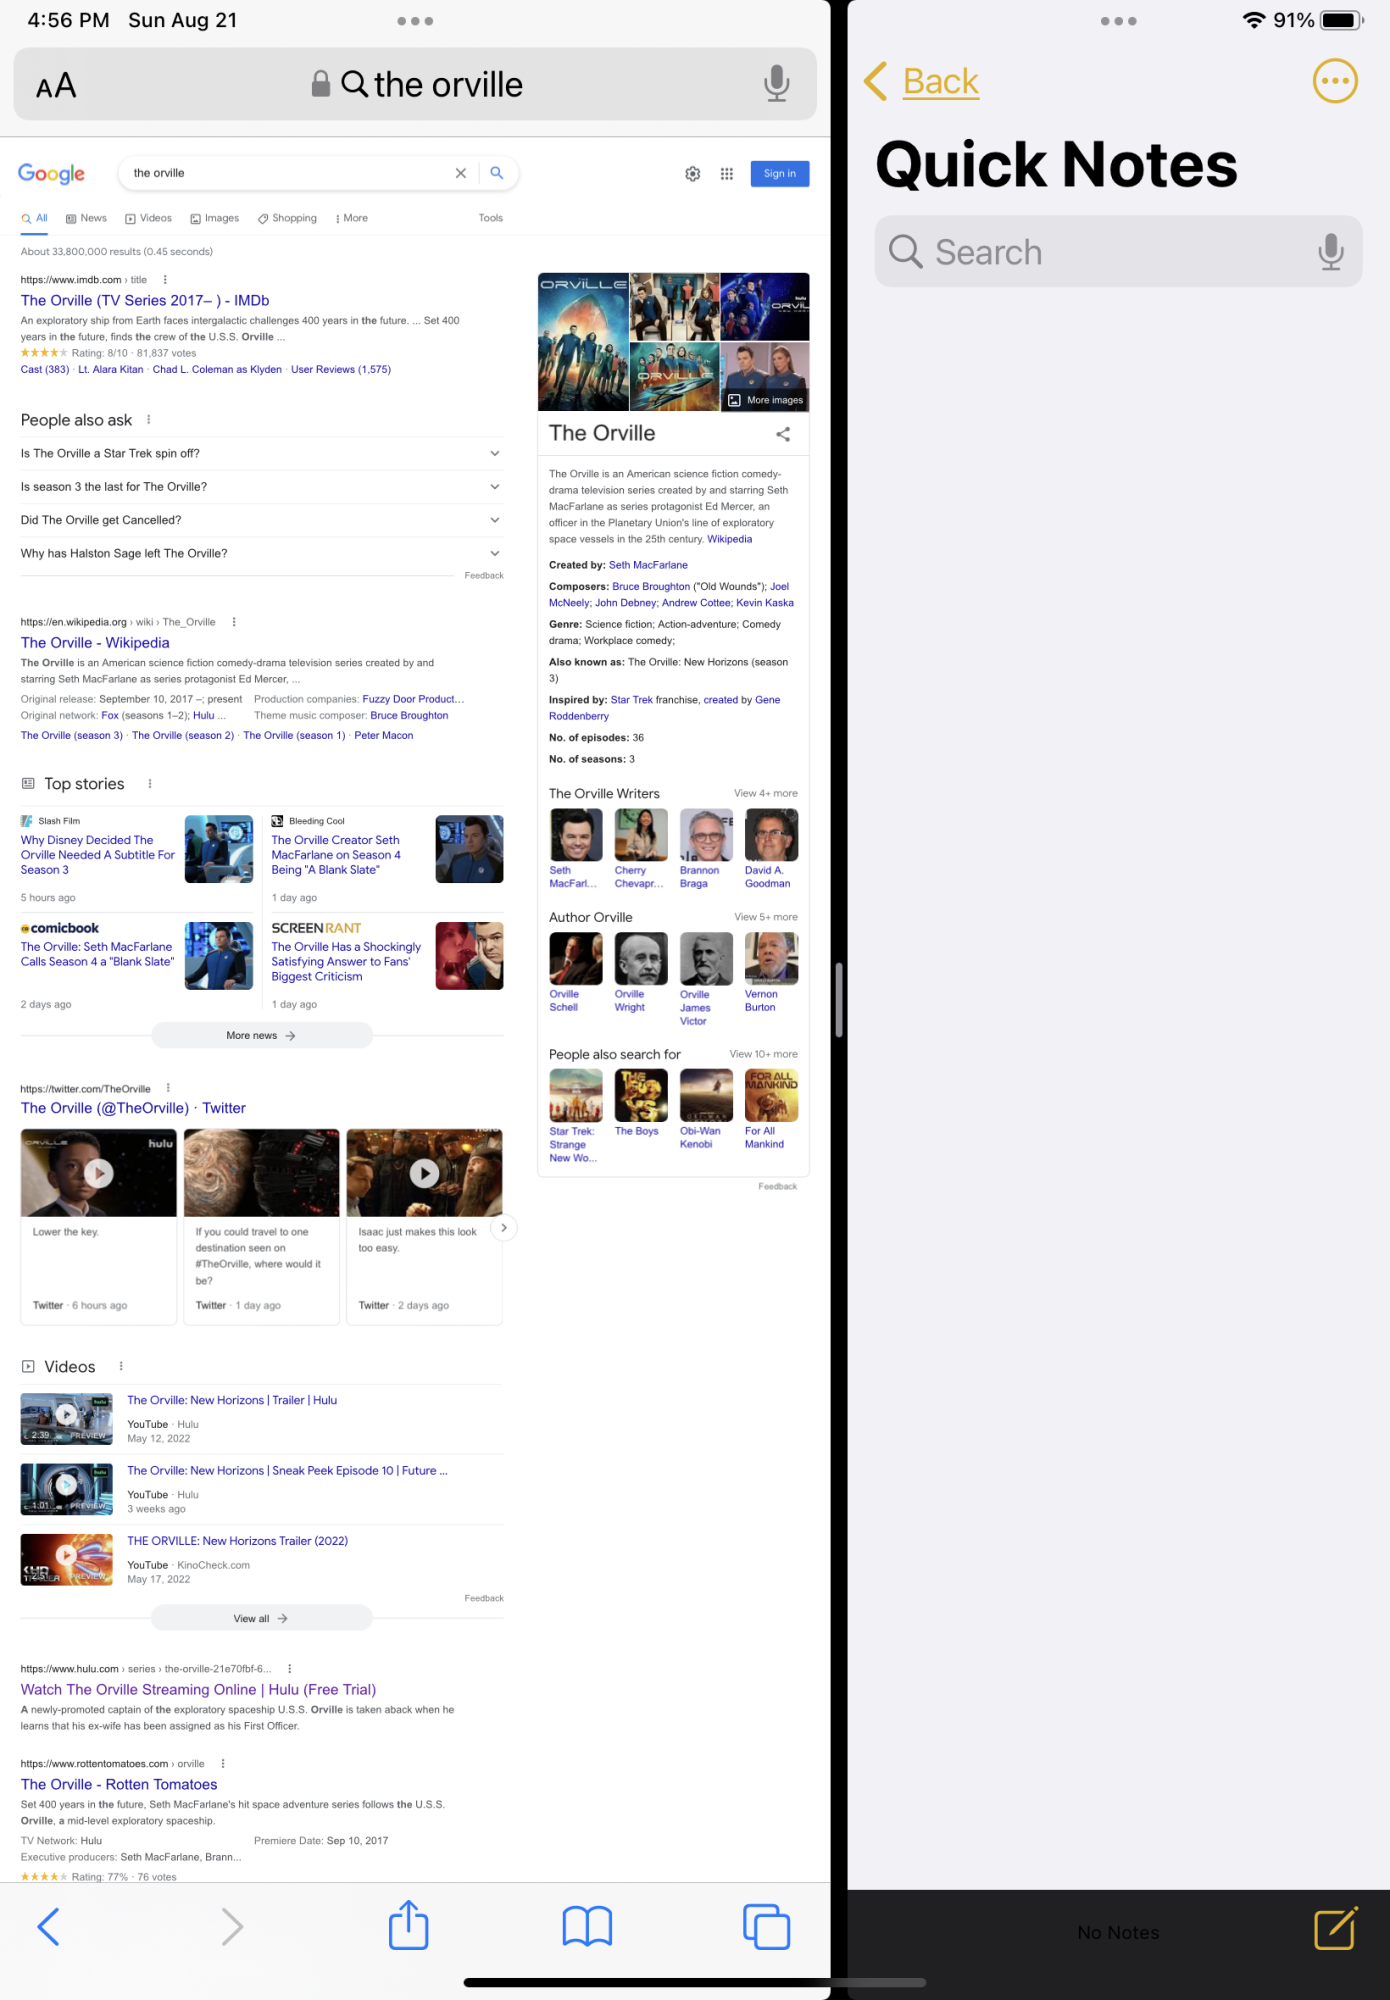
Task: Clear the Google search box text
Action: pyautogui.click(x=461, y=173)
